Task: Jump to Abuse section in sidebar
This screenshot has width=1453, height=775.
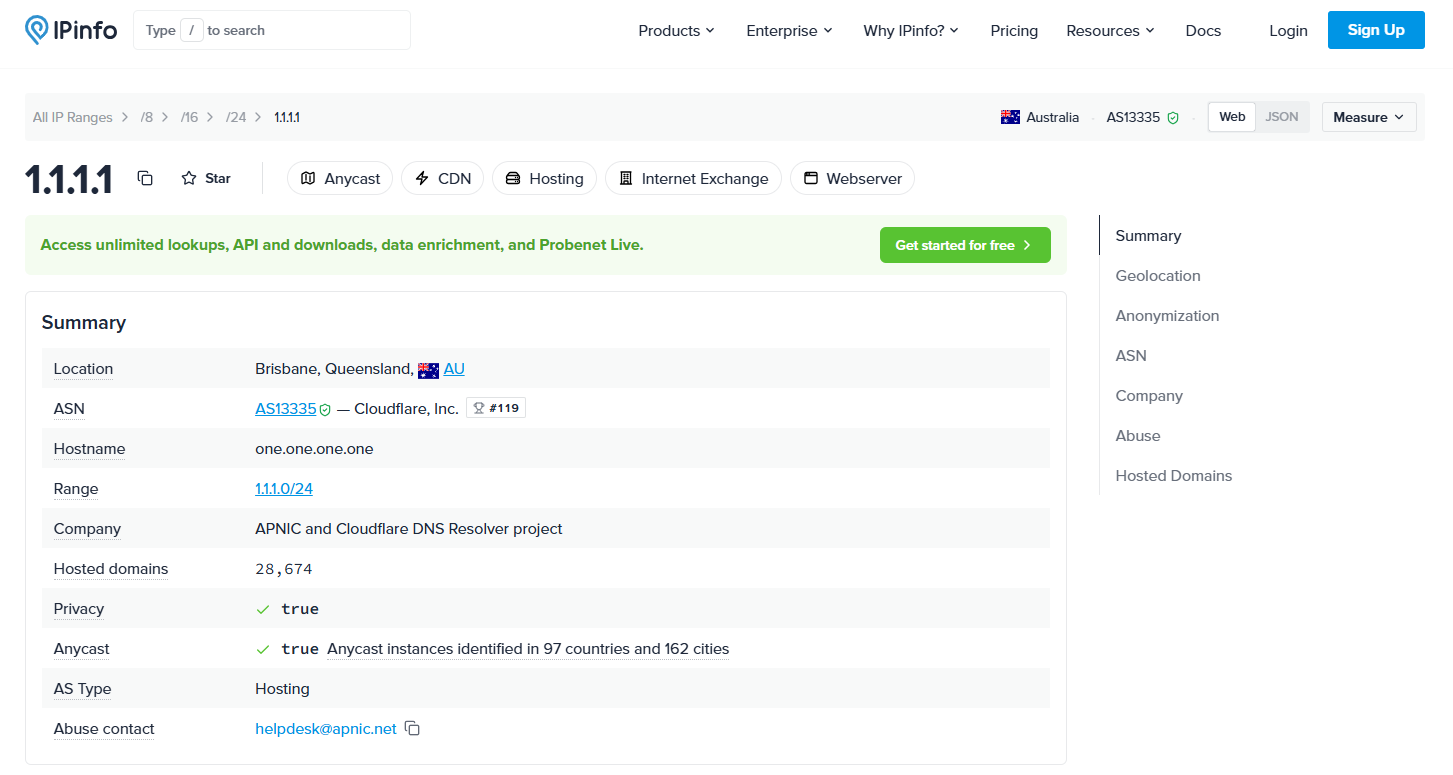Action: (x=1138, y=436)
